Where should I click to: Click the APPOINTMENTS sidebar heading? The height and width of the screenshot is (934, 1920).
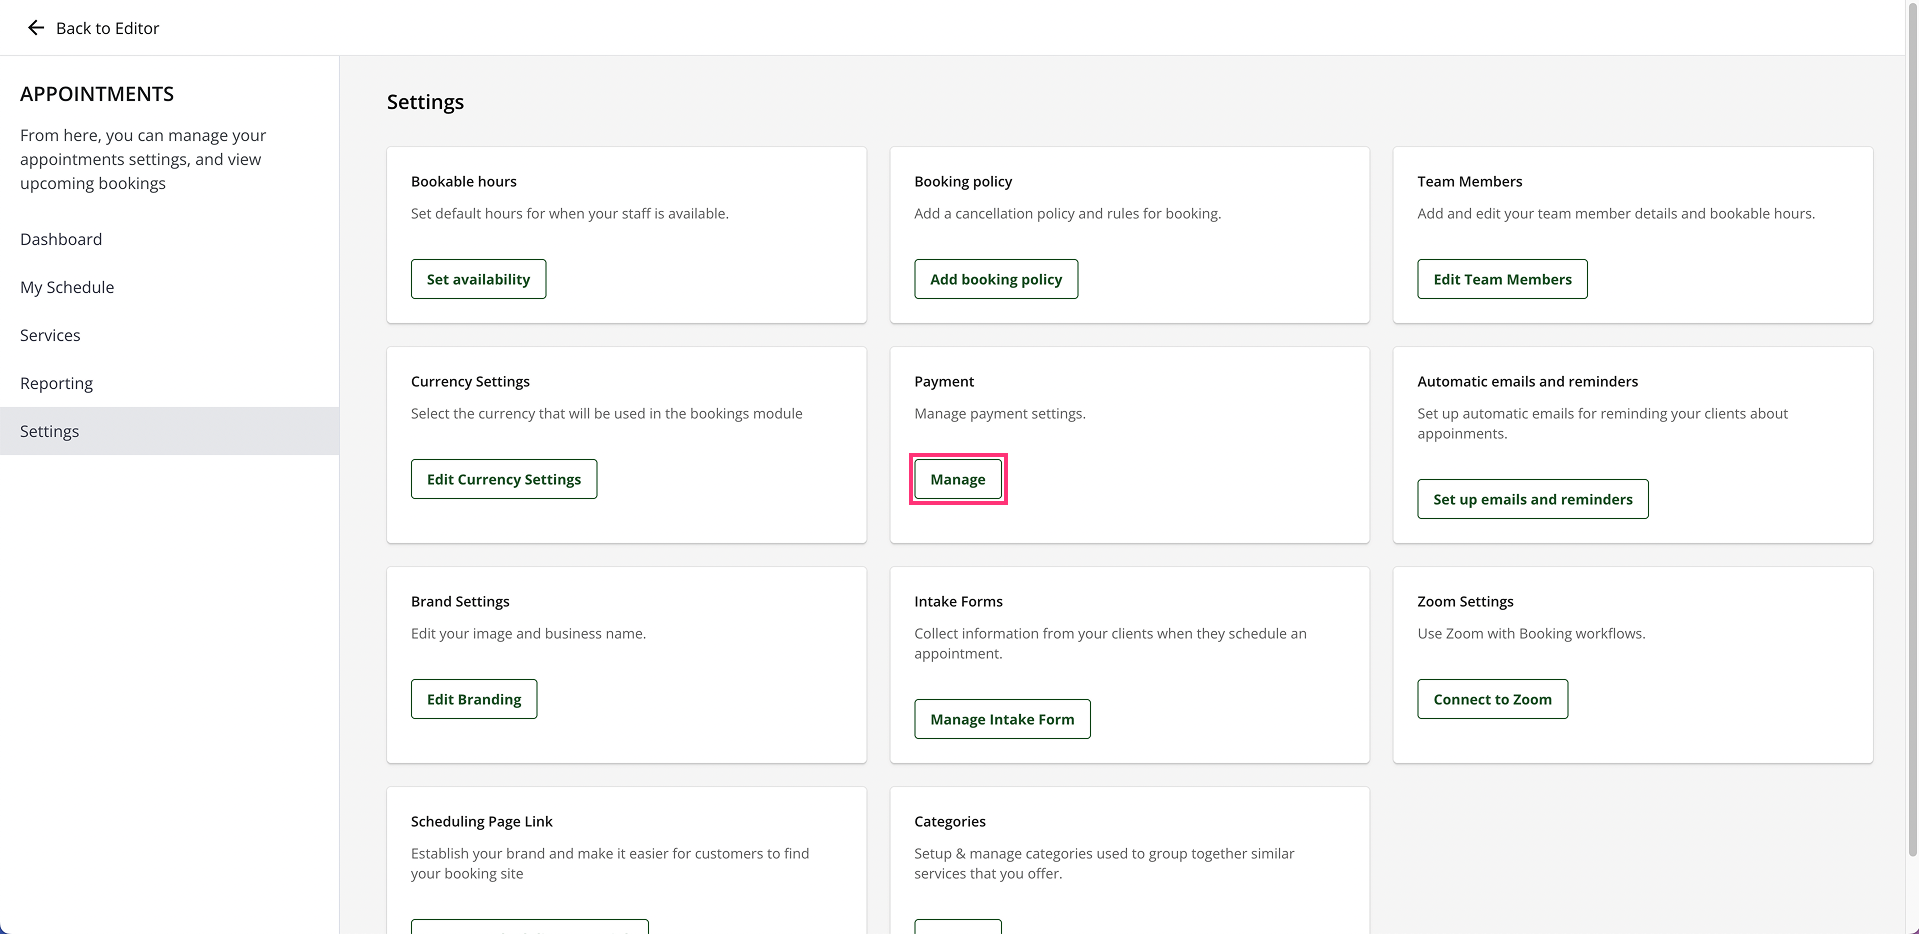pyautogui.click(x=97, y=94)
